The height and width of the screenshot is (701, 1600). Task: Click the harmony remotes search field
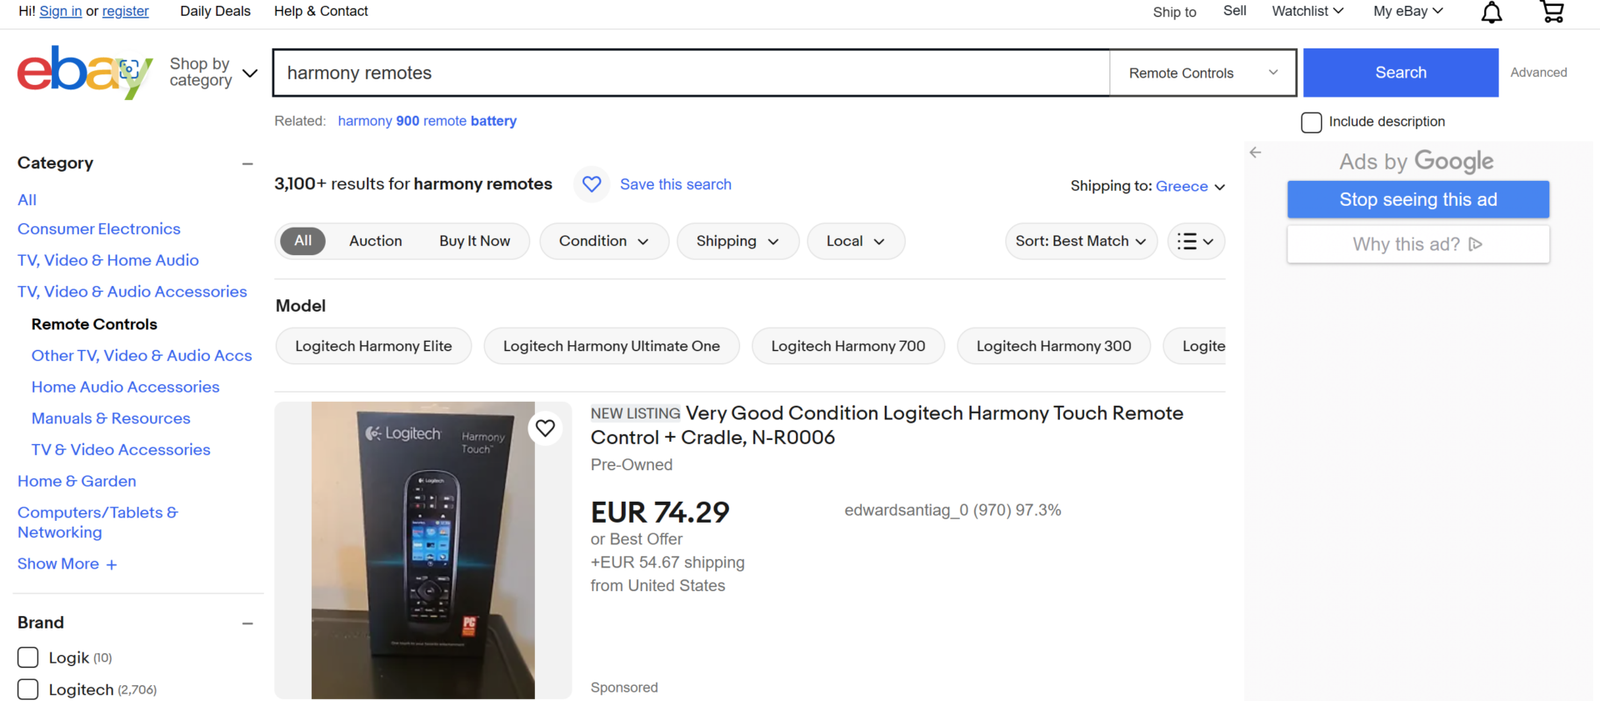(690, 73)
